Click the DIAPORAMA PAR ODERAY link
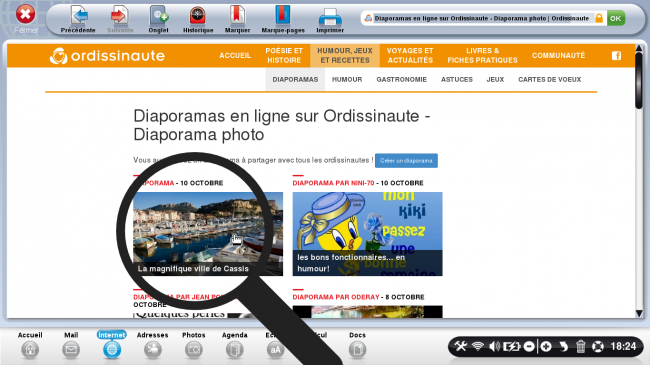650x365 pixels. coord(336,297)
